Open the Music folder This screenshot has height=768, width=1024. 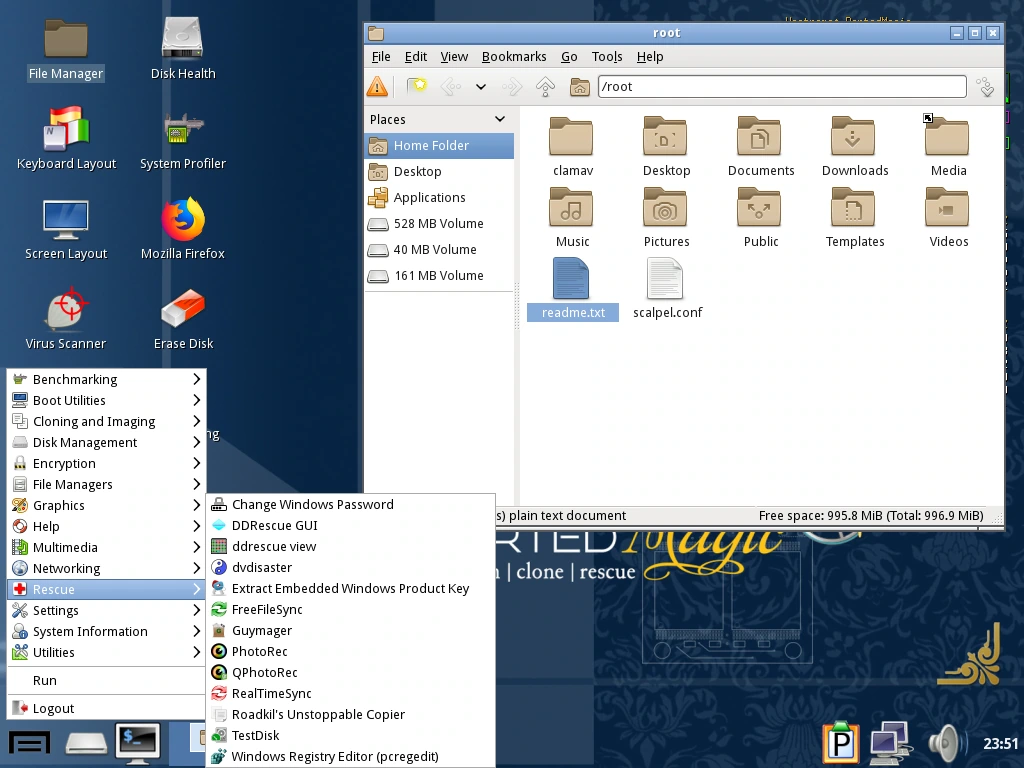(x=572, y=218)
